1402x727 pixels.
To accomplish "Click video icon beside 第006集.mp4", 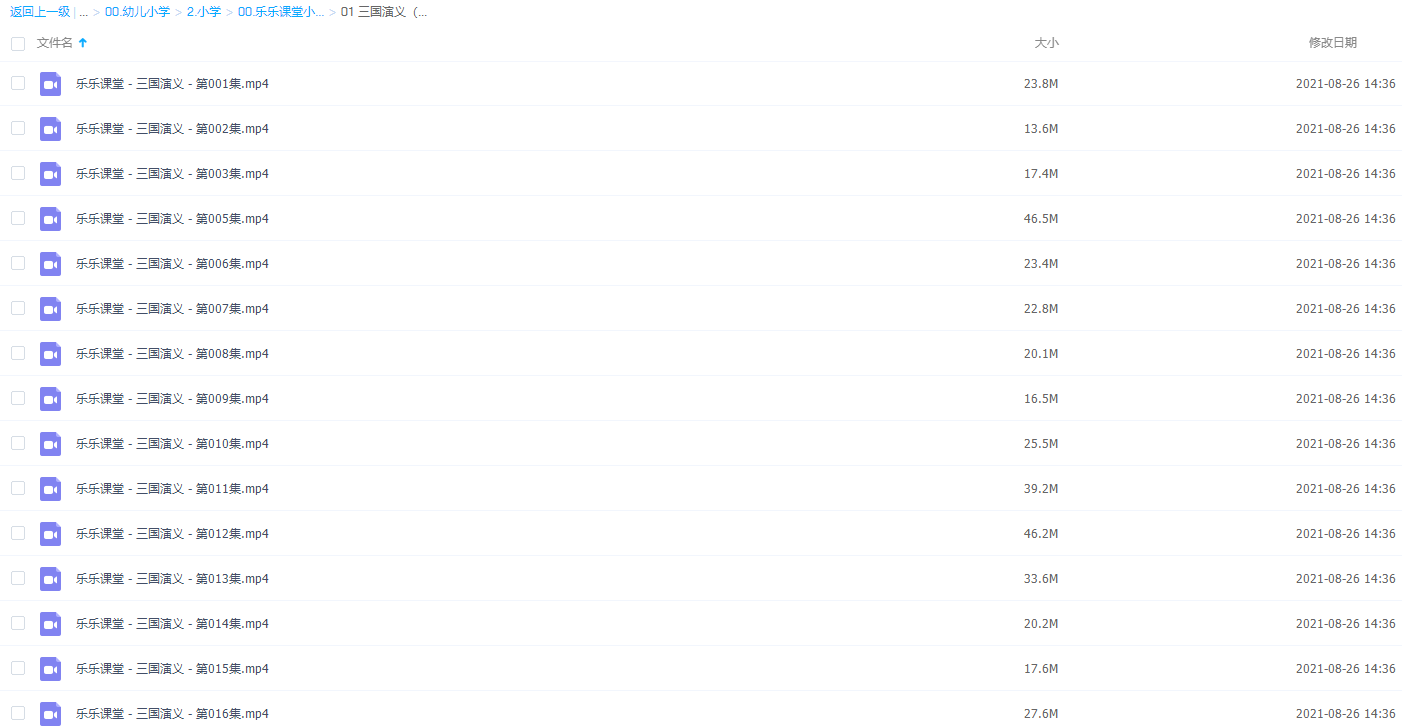I will 50,264.
